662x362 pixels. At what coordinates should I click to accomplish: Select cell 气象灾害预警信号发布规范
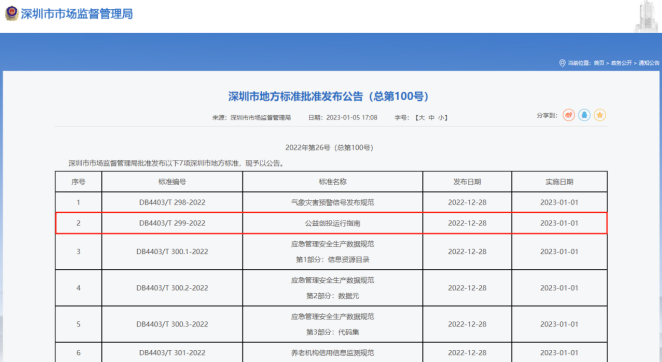click(x=333, y=202)
